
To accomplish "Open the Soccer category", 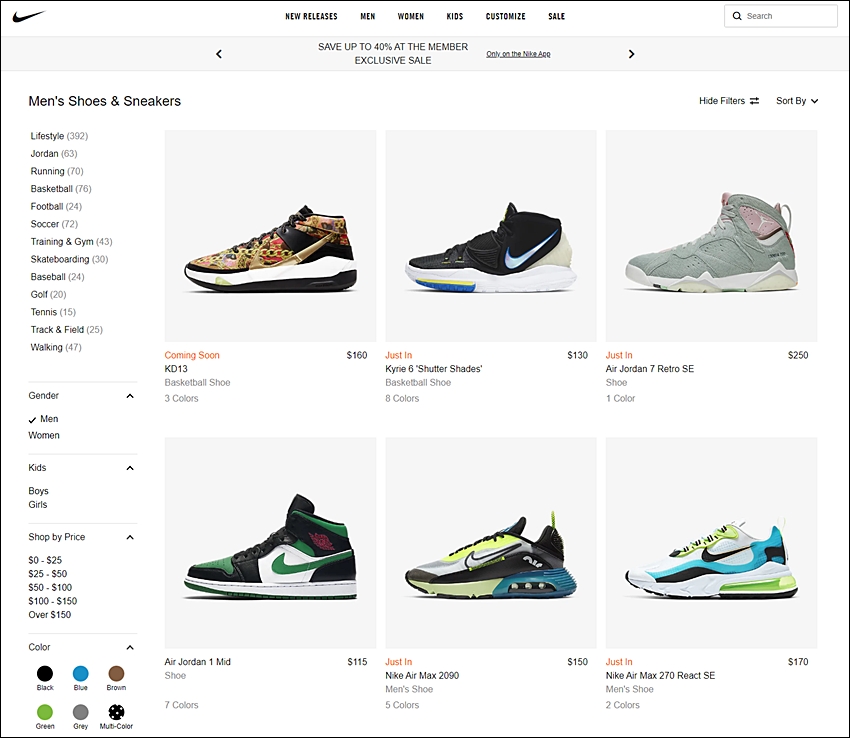I will 54,224.
